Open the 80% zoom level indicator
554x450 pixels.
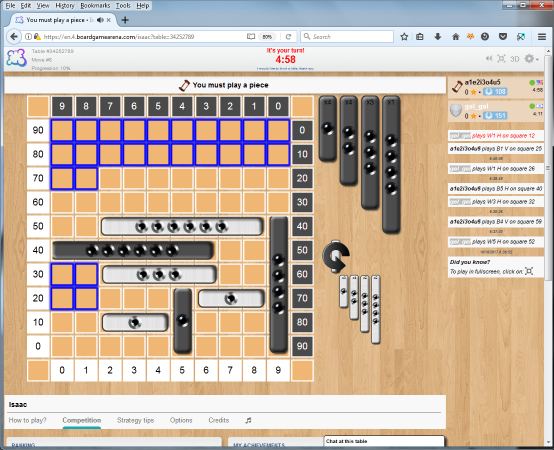pos(267,37)
